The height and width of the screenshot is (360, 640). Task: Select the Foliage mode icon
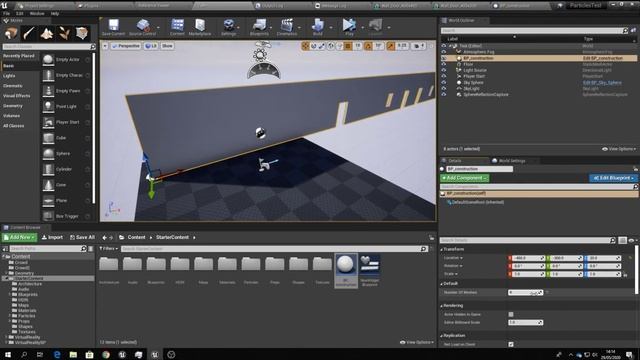point(64,33)
